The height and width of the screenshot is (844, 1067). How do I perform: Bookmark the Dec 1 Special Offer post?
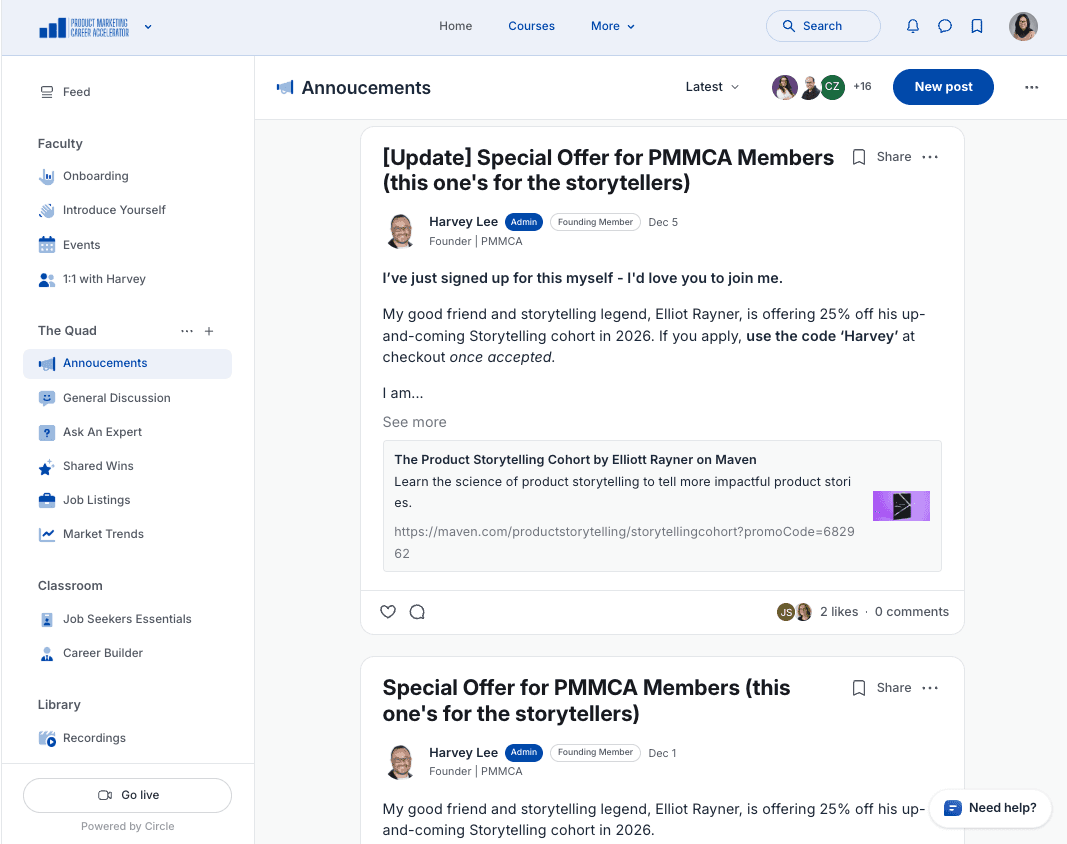(859, 688)
